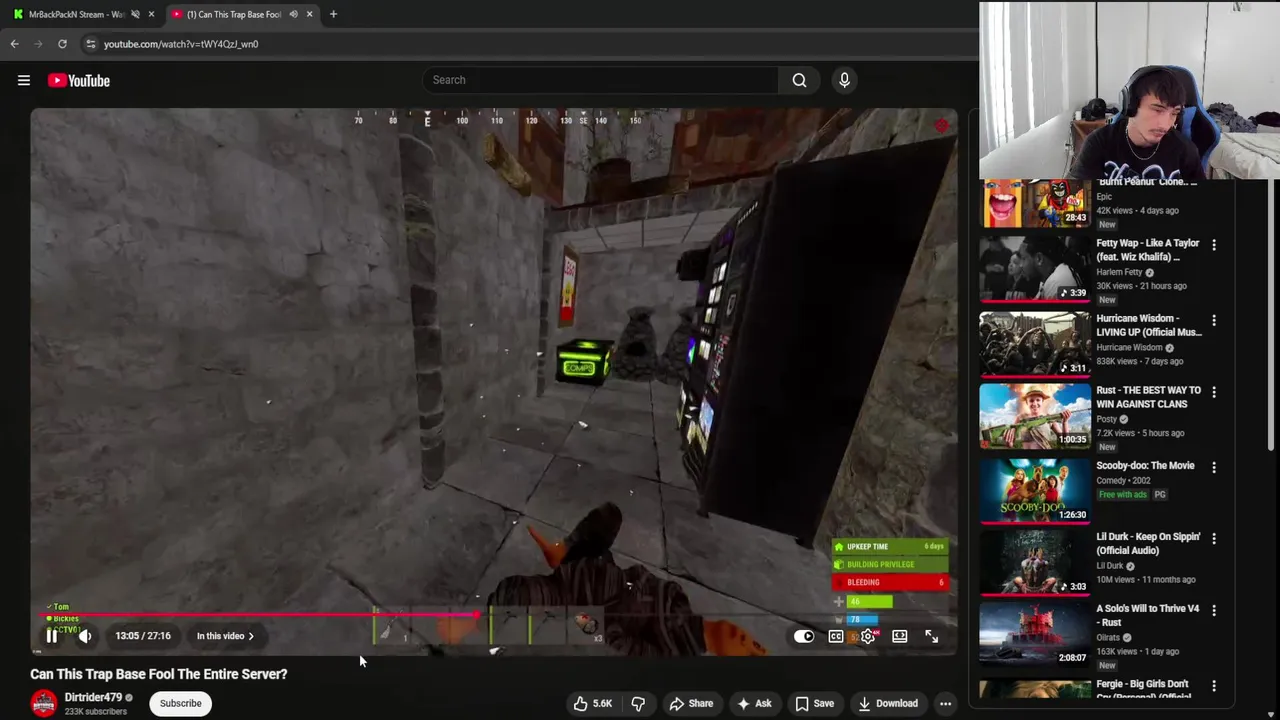The height and width of the screenshot is (720, 1280).
Task: Enter full screen mode
Action: [x=931, y=636]
